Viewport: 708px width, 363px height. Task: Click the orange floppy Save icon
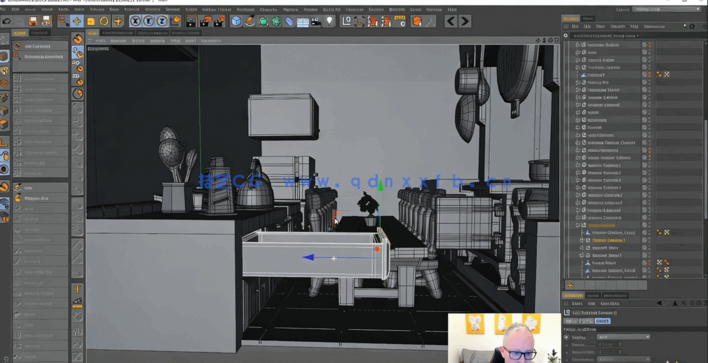click(x=33, y=21)
